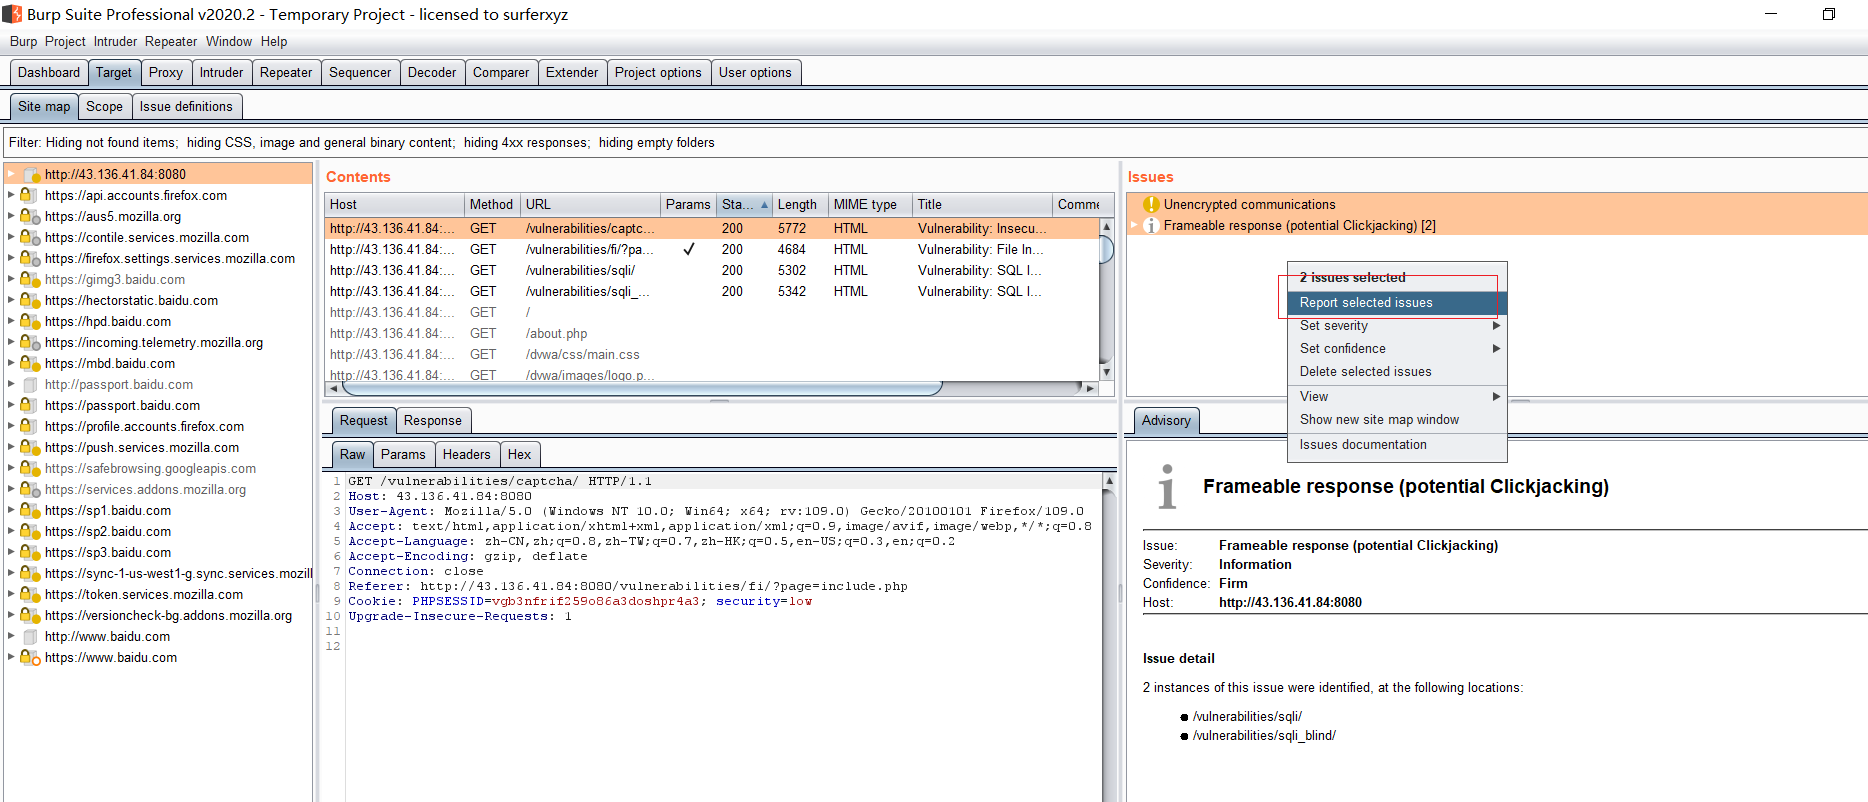The height and width of the screenshot is (802, 1868).
Task: Switch to the User options tab
Action: coord(755,73)
